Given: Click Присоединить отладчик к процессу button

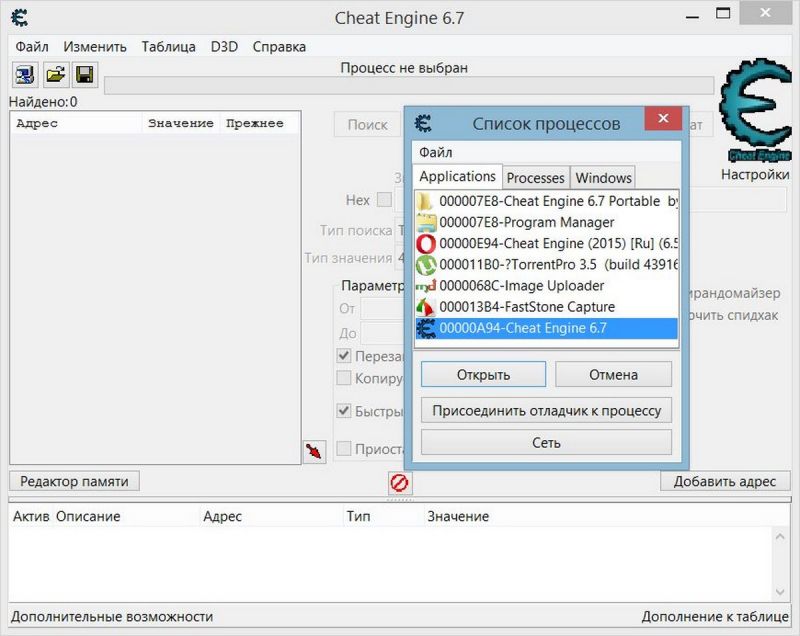Looking at the screenshot, I should pos(546,411).
